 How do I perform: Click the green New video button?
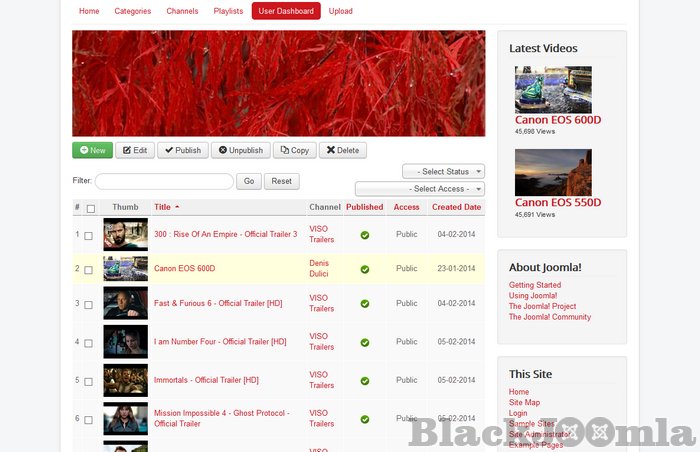coord(92,150)
